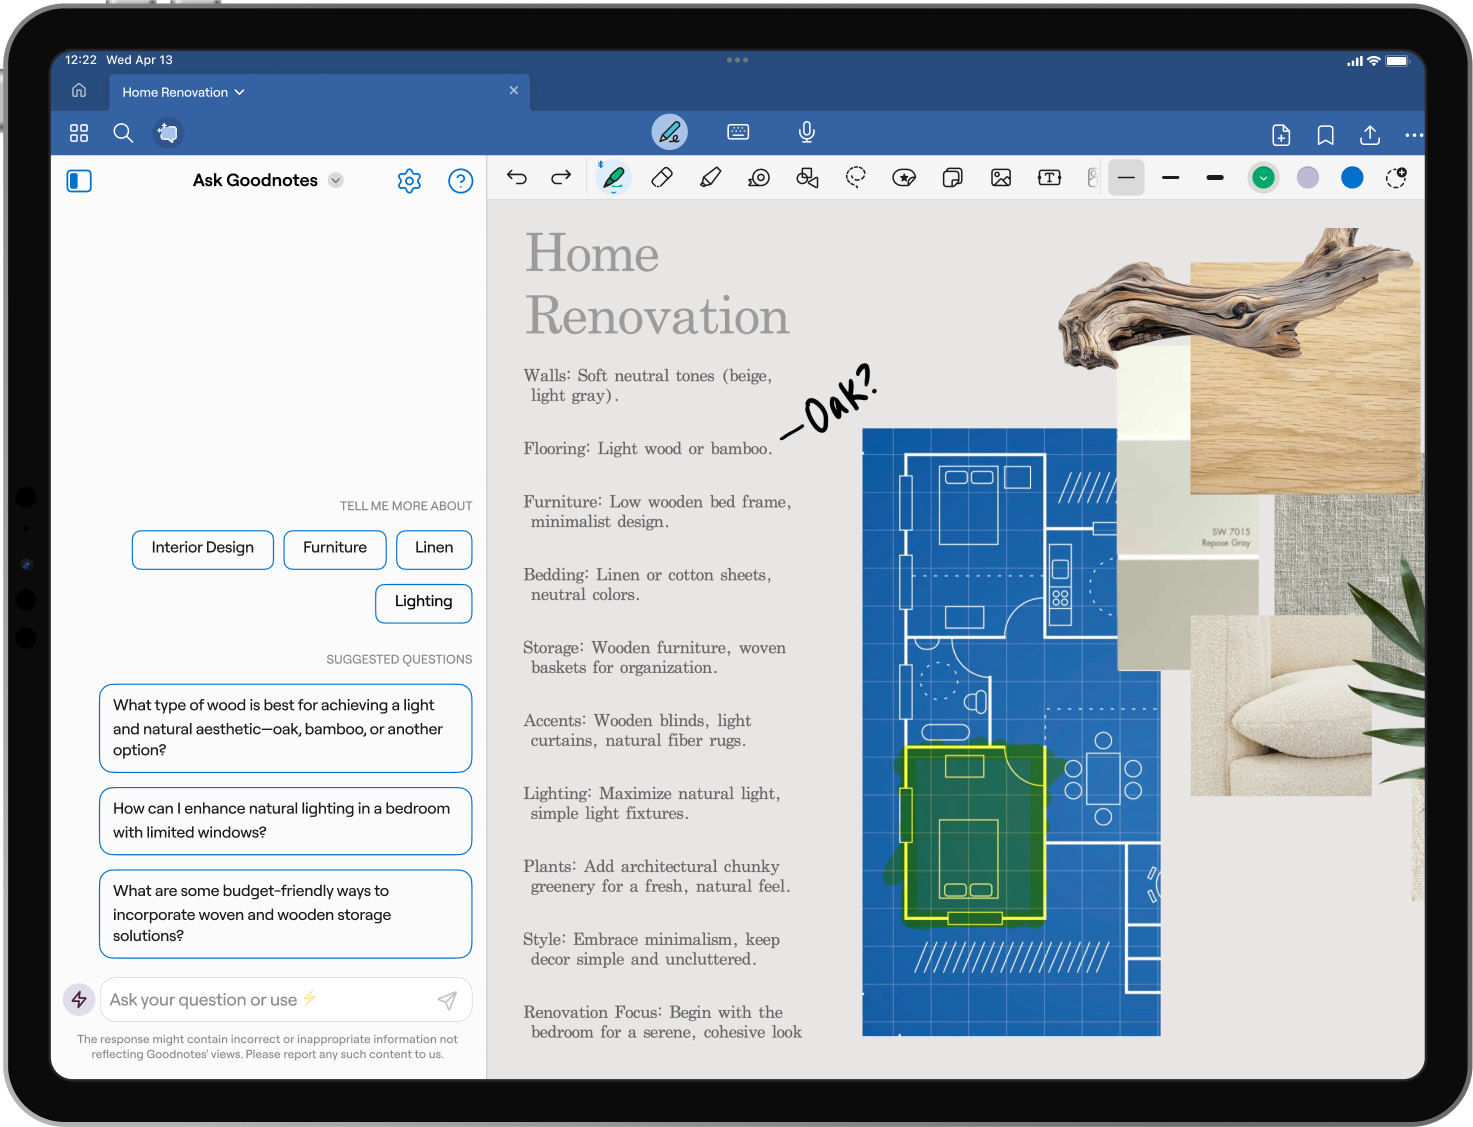Open the Home Renovation title dropdown
The height and width of the screenshot is (1127, 1473).
[x=240, y=92]
